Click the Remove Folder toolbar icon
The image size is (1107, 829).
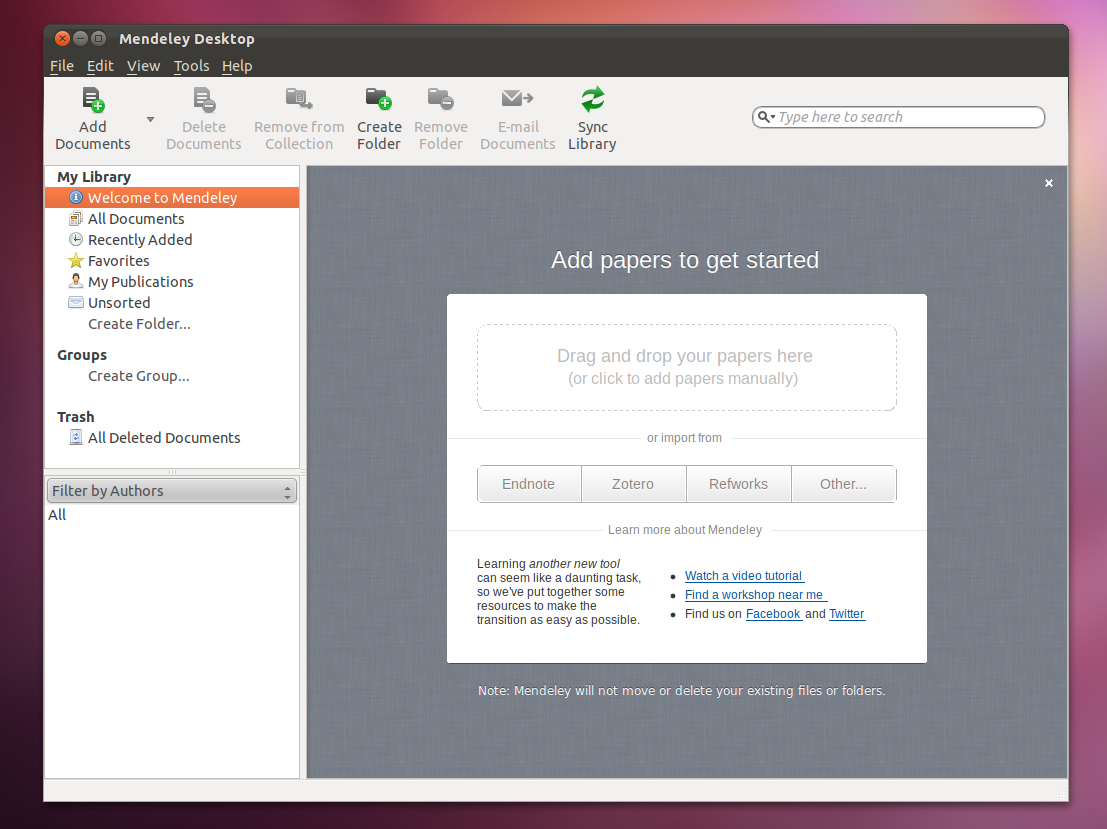441,99
